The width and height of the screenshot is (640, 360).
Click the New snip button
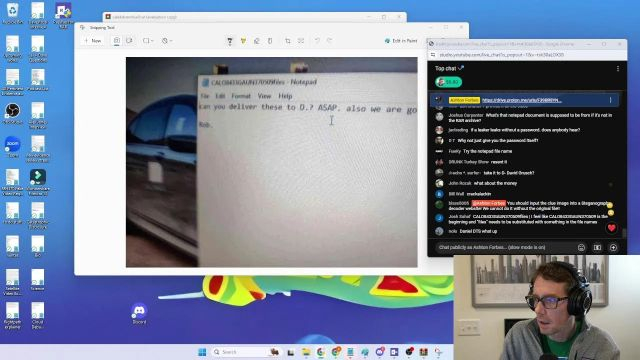coord(93,41)
